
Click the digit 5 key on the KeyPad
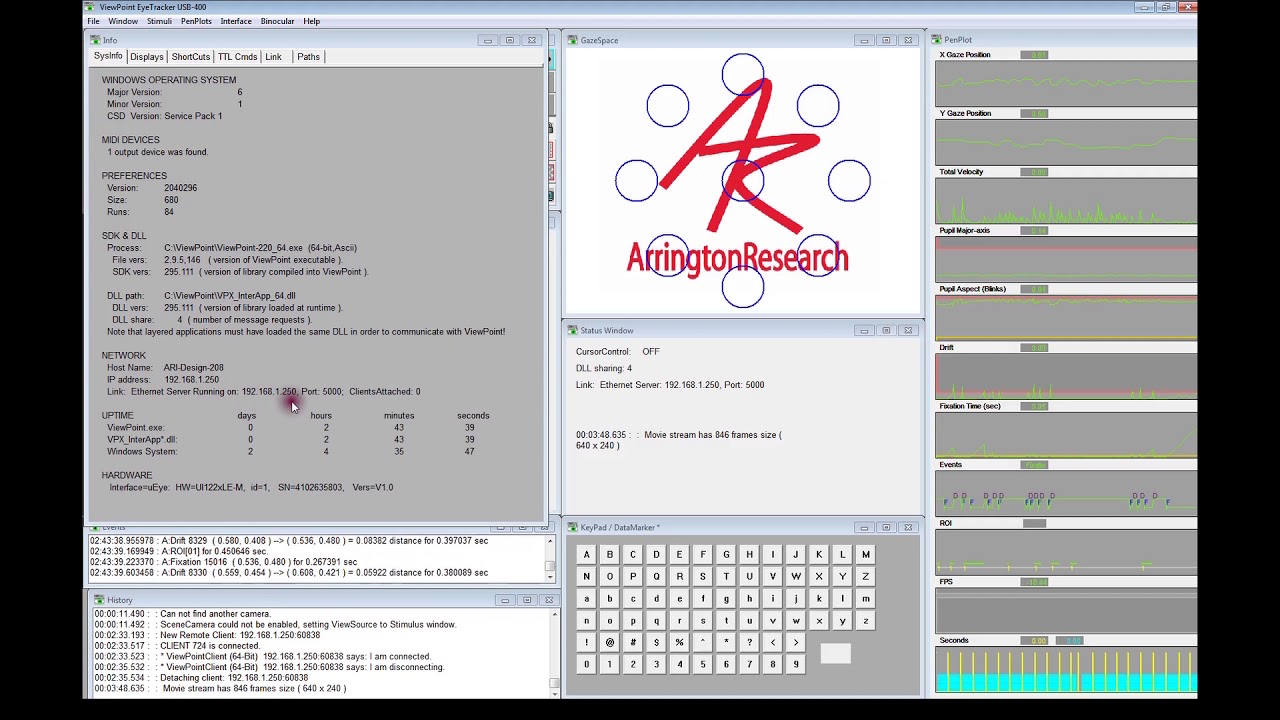tap(702, 664)
